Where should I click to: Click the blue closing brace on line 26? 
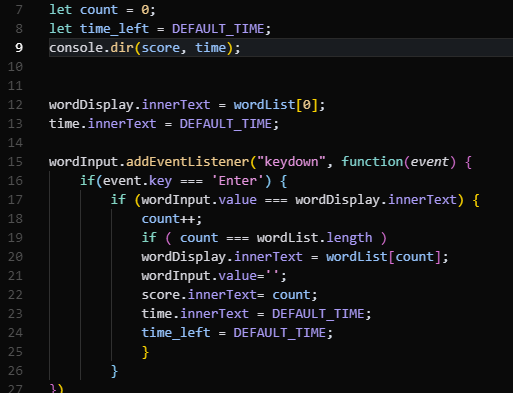[x=114, y=371]
